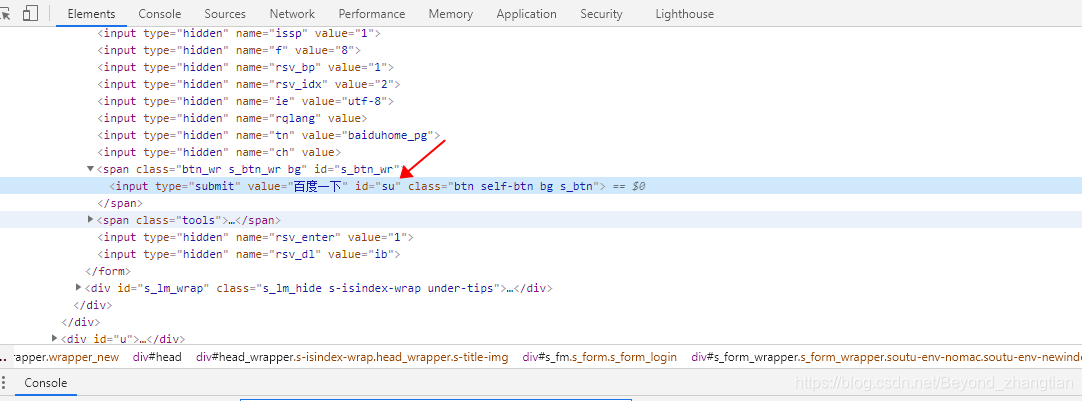
Task: Toggle the device toolbar icon
Action: (x=30, y=14)
